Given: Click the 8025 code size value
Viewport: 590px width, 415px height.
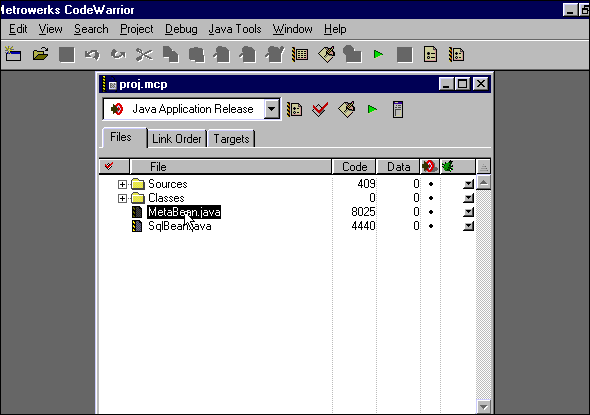Looking at the screenshot, I should click(x=363, y=212).
